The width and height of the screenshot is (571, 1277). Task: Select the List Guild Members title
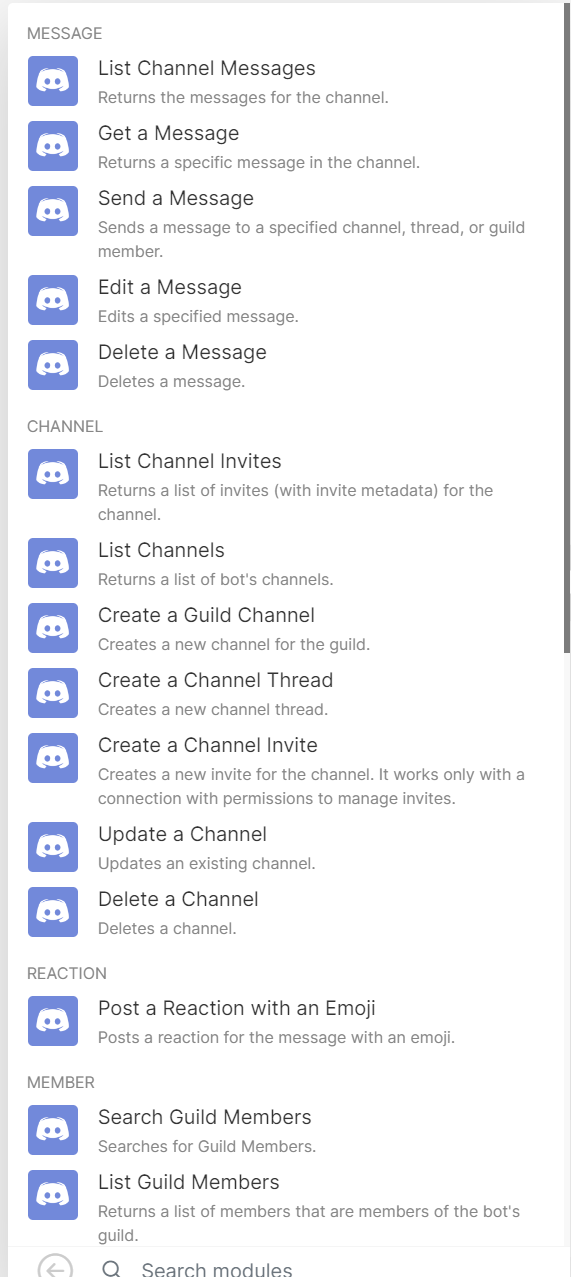(x=189, y=1182)
